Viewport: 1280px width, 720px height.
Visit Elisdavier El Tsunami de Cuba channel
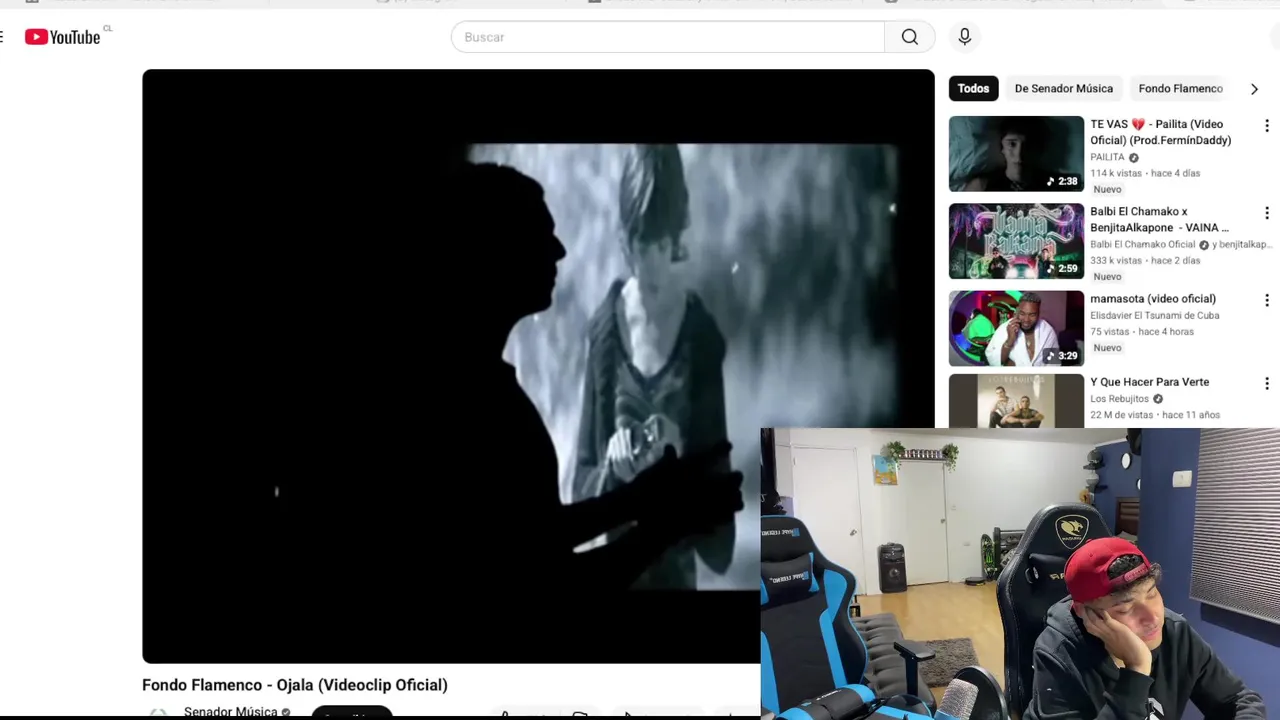1154,315
